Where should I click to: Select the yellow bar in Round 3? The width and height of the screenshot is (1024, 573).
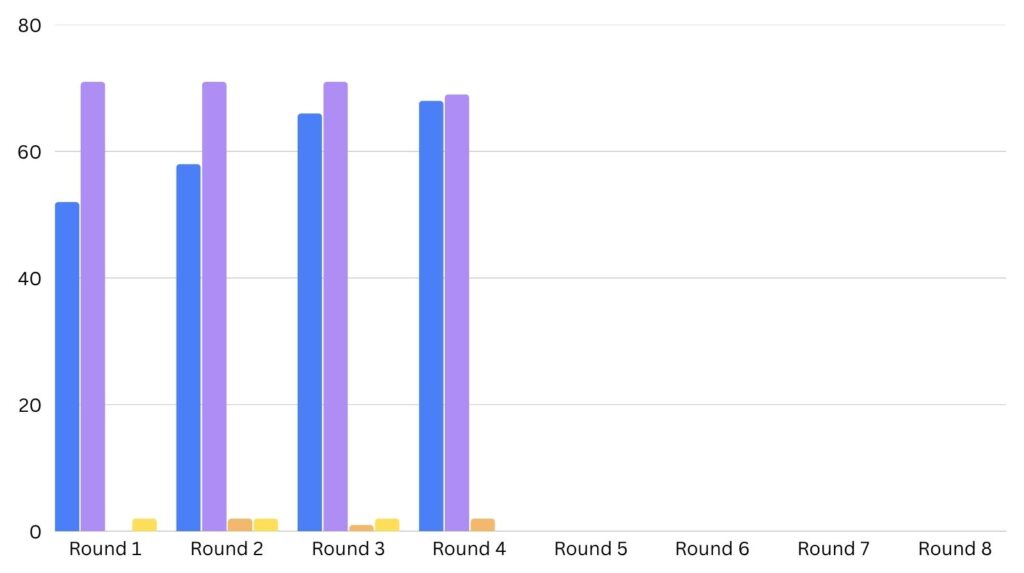387,525
